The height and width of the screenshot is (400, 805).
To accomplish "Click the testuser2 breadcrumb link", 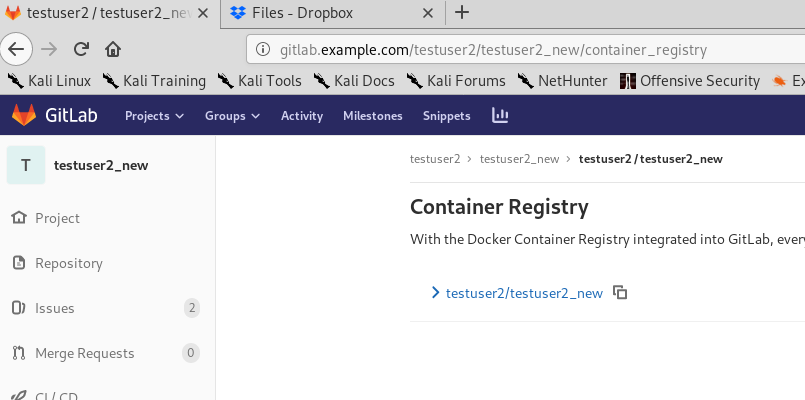I will tap(435, 159).
